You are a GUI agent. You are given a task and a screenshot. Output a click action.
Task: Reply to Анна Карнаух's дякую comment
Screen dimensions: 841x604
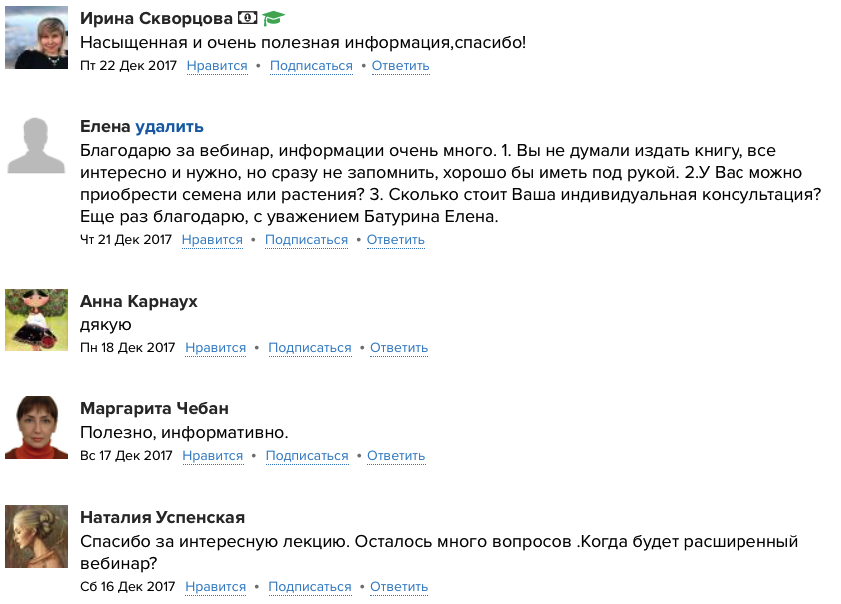click(x=399, y=348)
